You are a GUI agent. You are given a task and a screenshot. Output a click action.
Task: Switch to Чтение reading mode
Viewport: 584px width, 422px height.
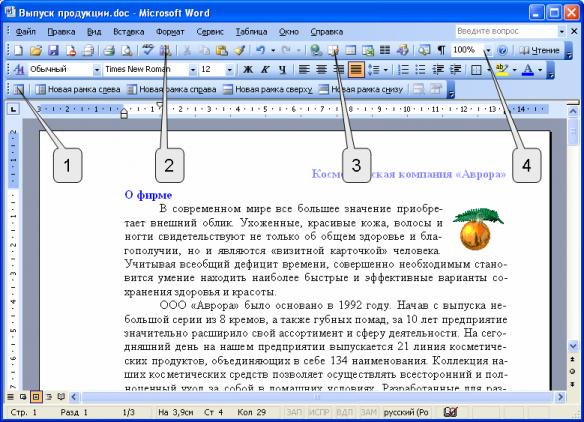point(539,50)
